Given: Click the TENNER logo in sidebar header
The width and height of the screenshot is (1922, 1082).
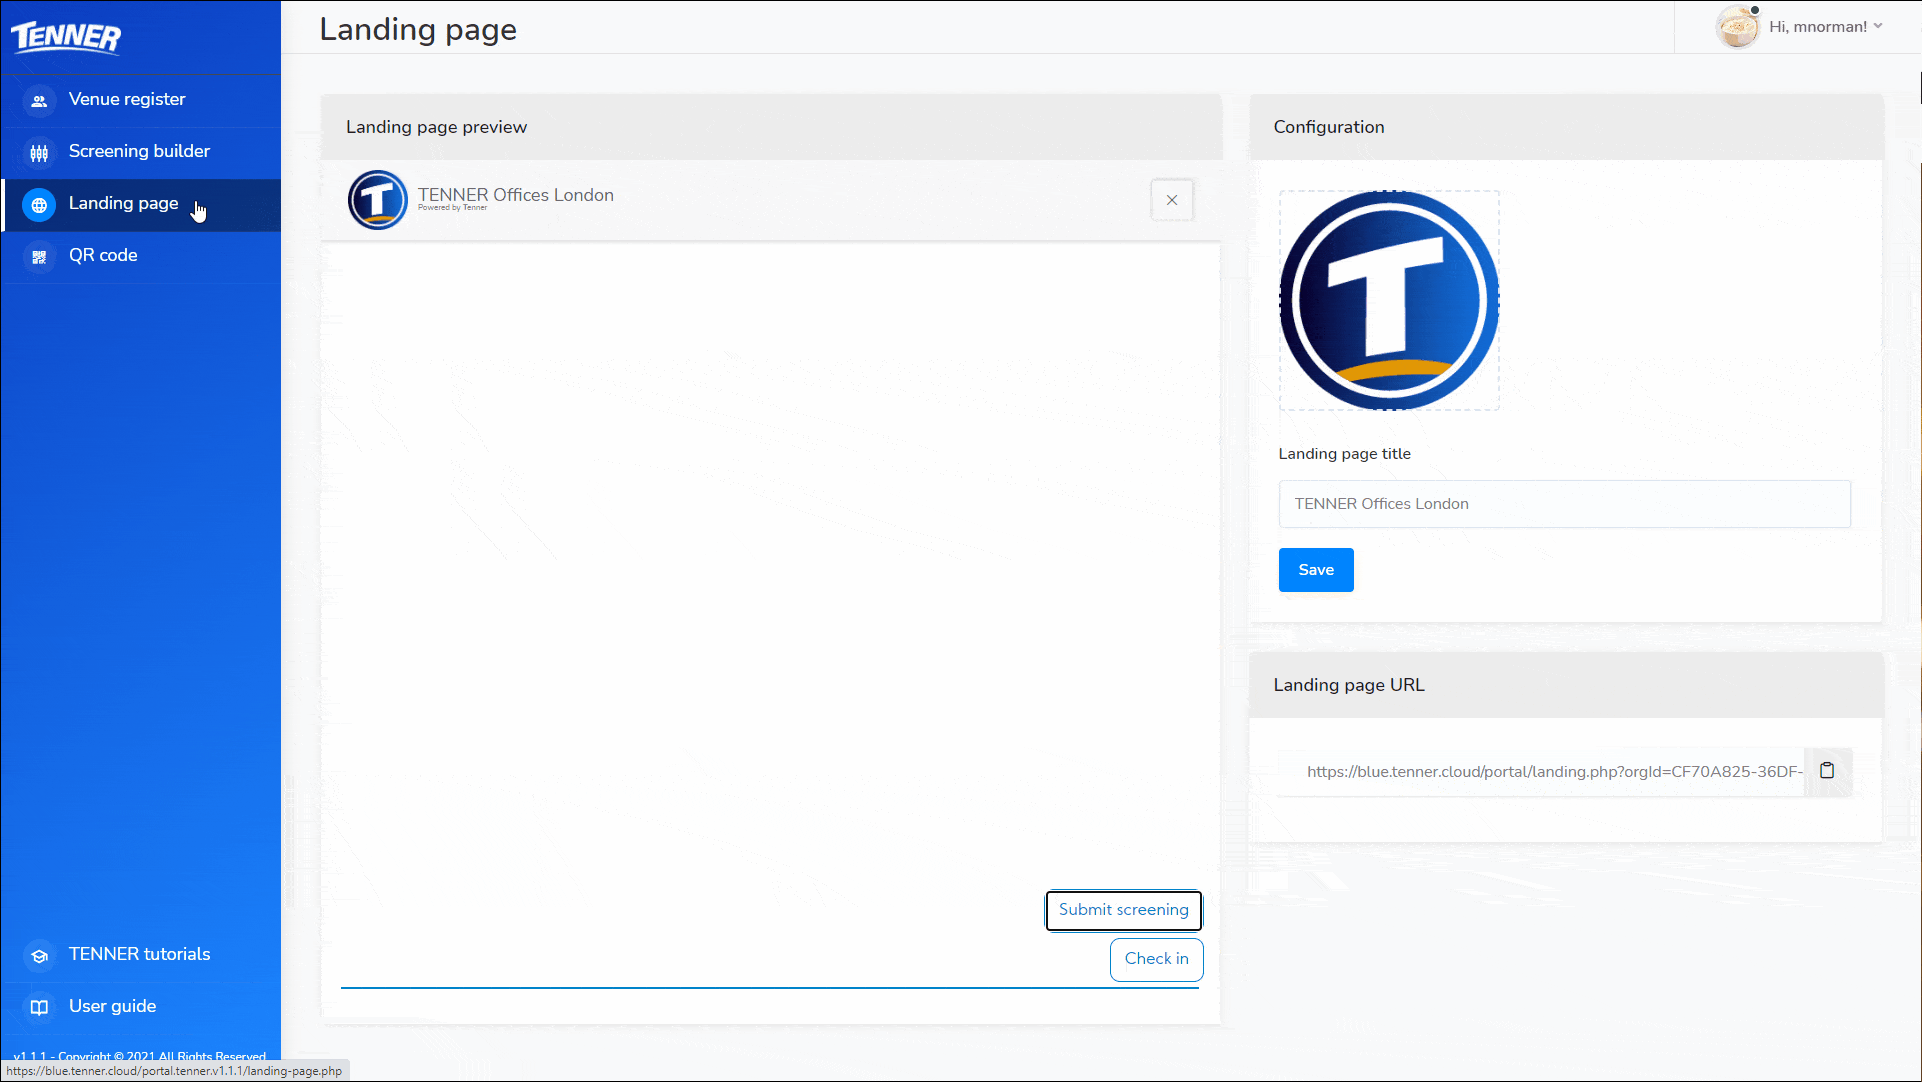Looking at the screenshot, I should point(66,37).
